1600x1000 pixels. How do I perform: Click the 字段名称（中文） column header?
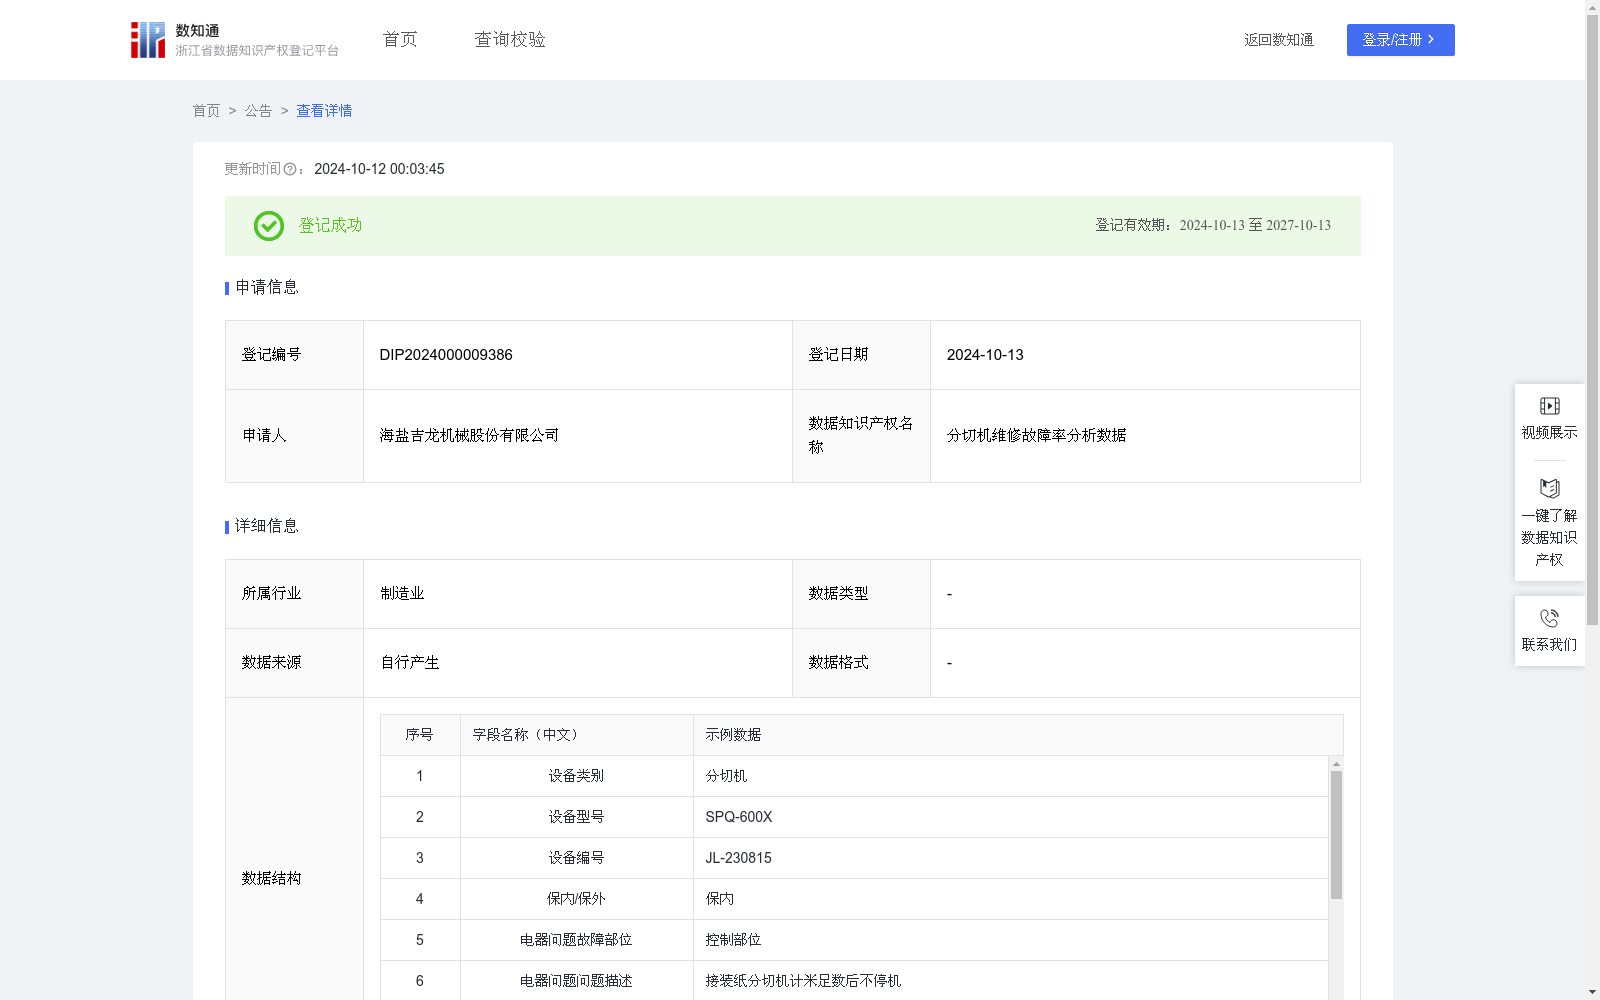click(x=577, y=735)
